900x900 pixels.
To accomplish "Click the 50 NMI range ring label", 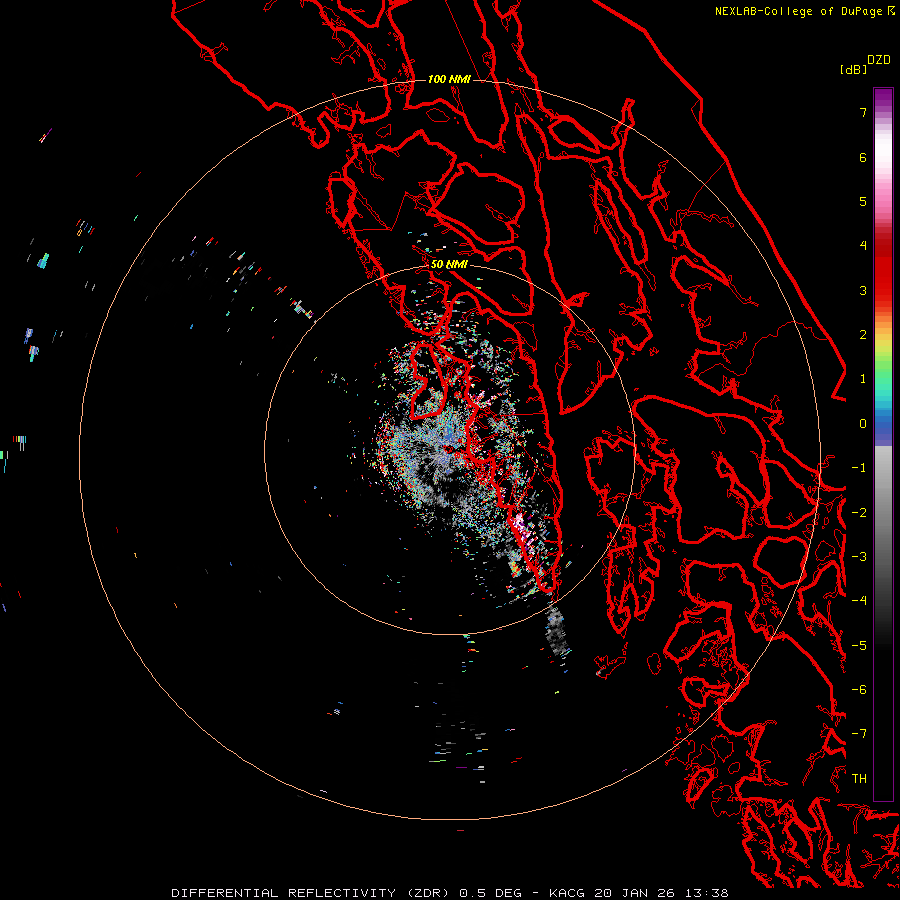I will point(449,265).
